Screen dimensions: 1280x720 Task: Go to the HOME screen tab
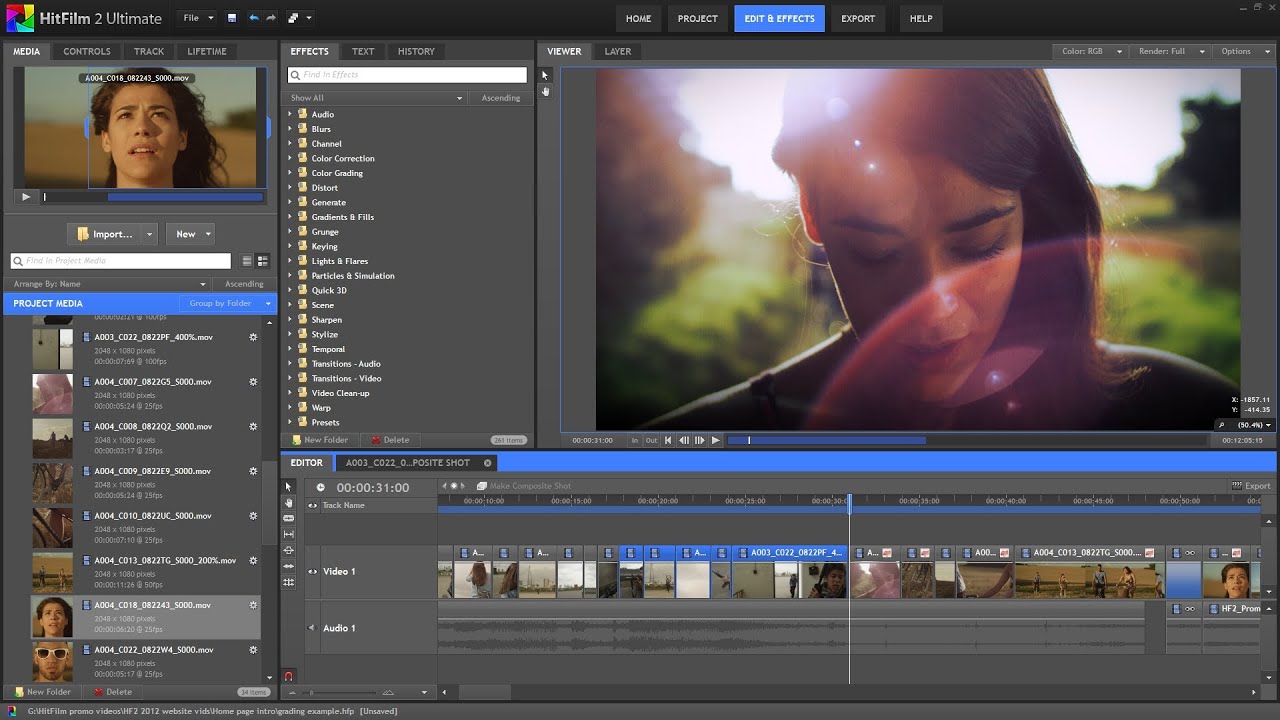(639, 18)
